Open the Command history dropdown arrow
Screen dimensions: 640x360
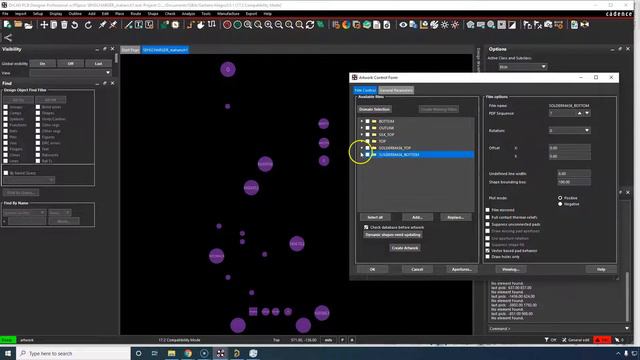point(627,328)
